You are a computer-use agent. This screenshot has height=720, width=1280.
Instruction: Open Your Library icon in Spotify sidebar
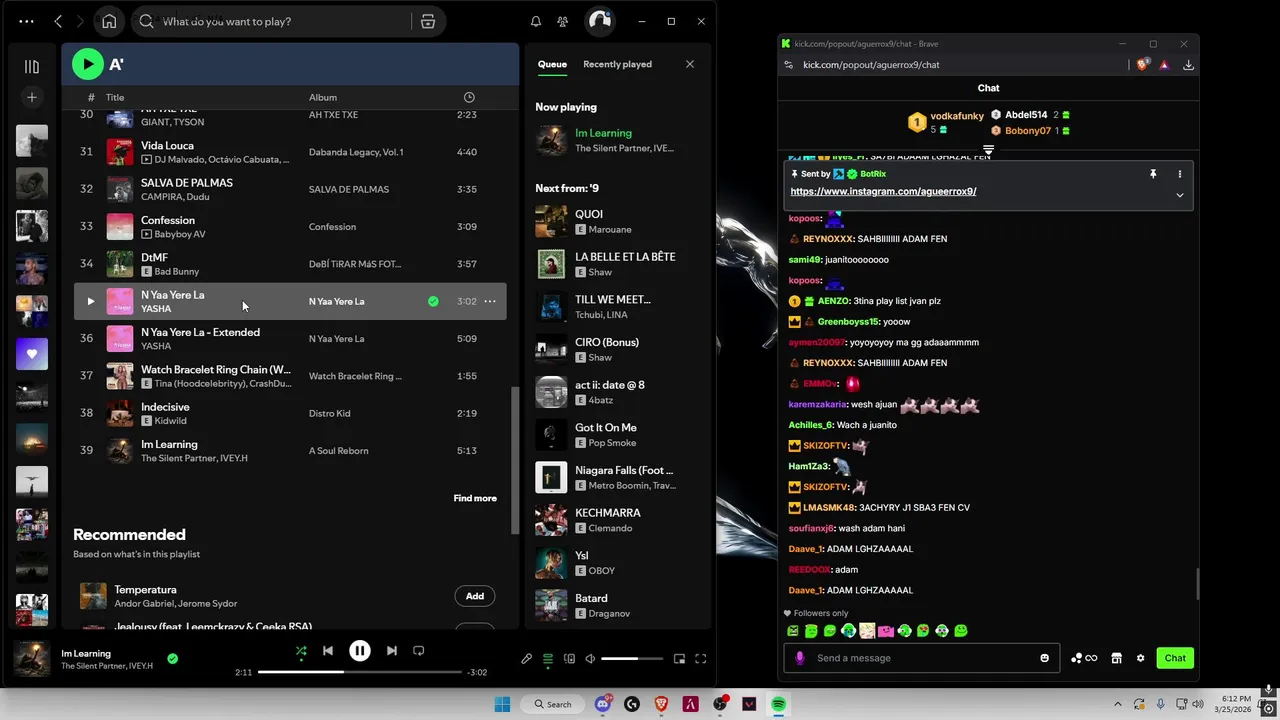(32, 66)
